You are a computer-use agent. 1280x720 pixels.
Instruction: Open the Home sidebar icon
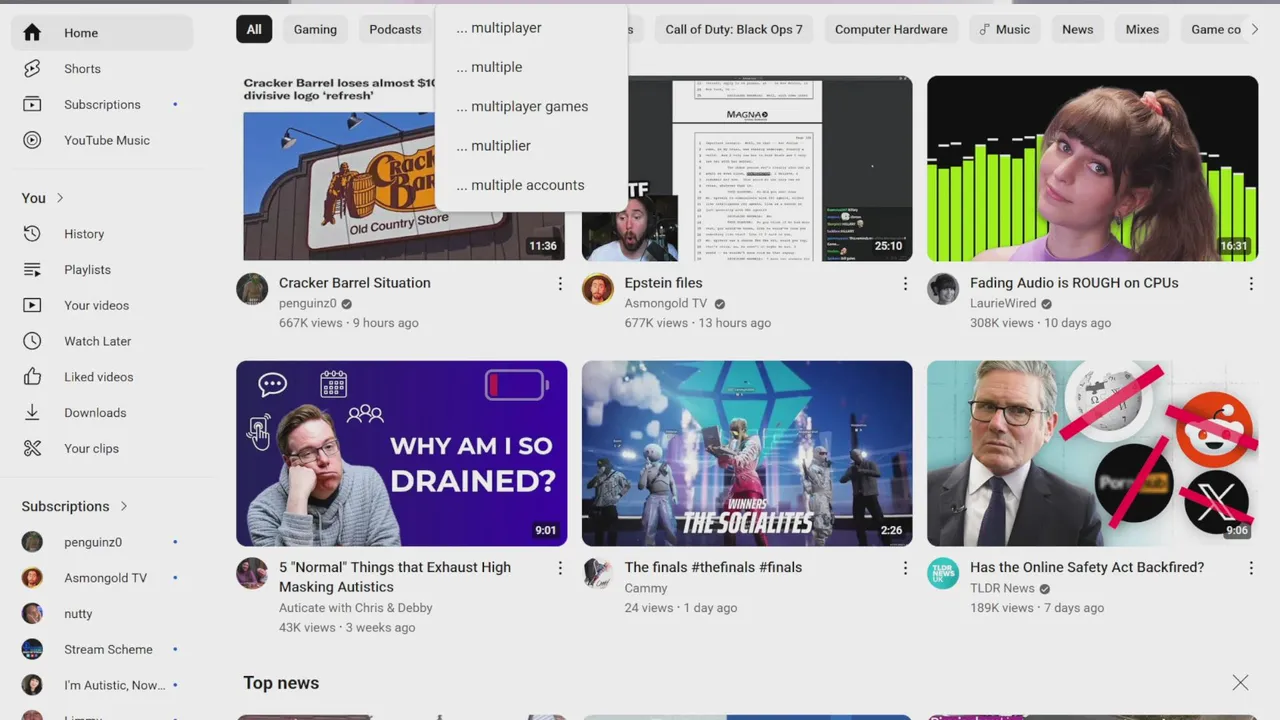pos(32,33)
